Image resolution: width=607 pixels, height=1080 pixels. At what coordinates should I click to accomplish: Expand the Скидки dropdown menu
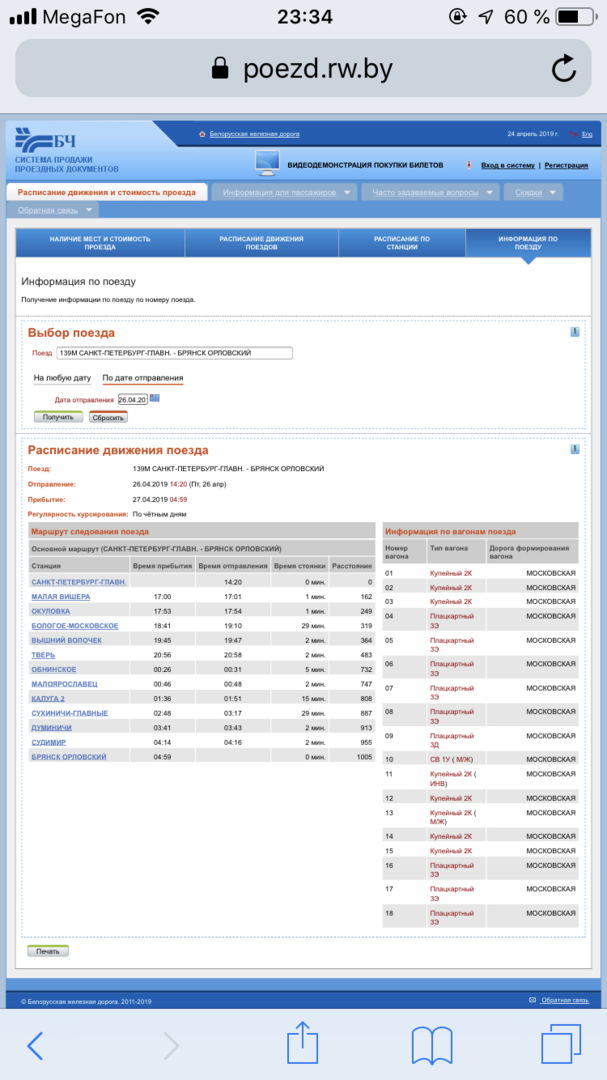(534, 192)
